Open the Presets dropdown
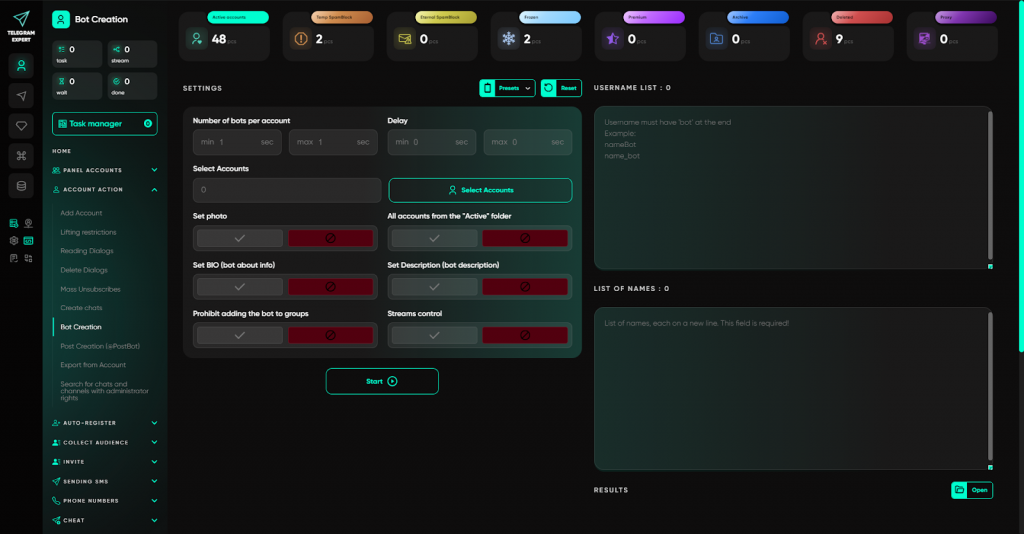Screen dimensions: 1024x534 tap(508, 88)
